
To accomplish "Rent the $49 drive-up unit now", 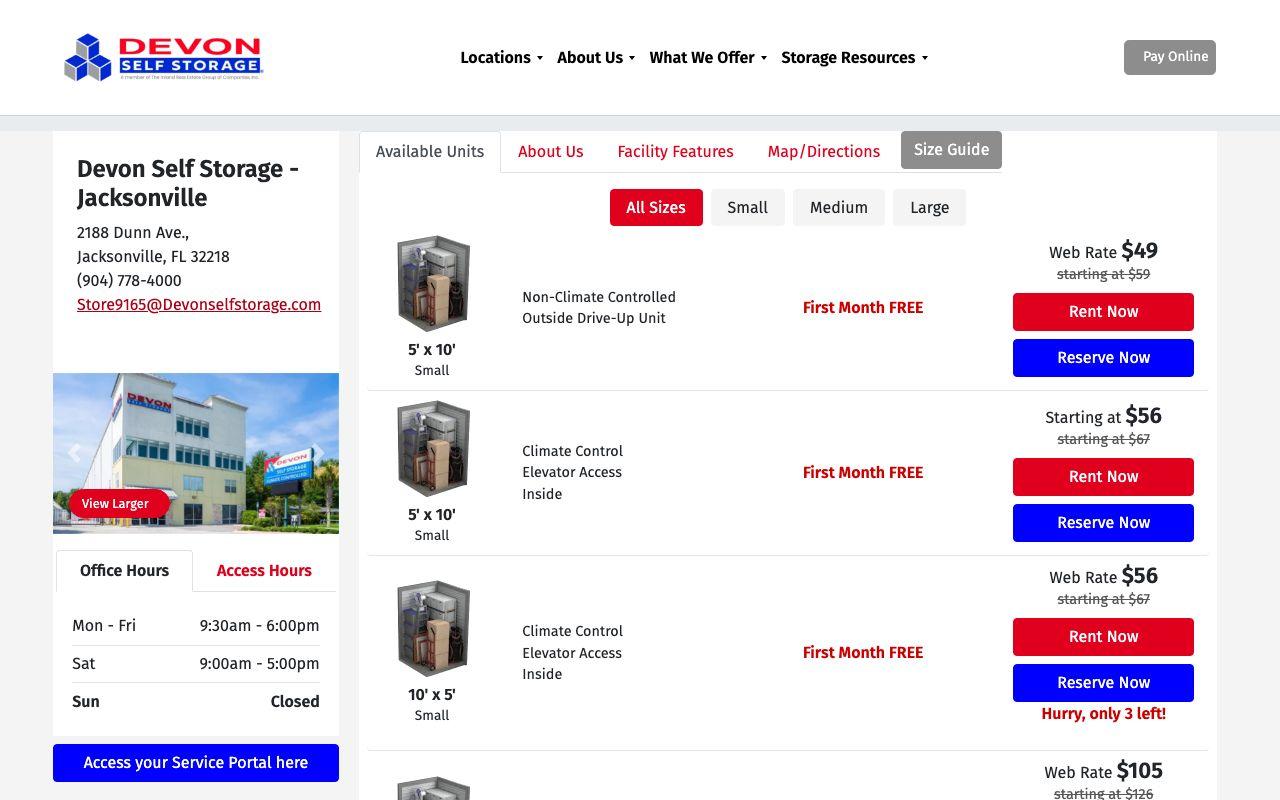I will [x=1103, y=312].
